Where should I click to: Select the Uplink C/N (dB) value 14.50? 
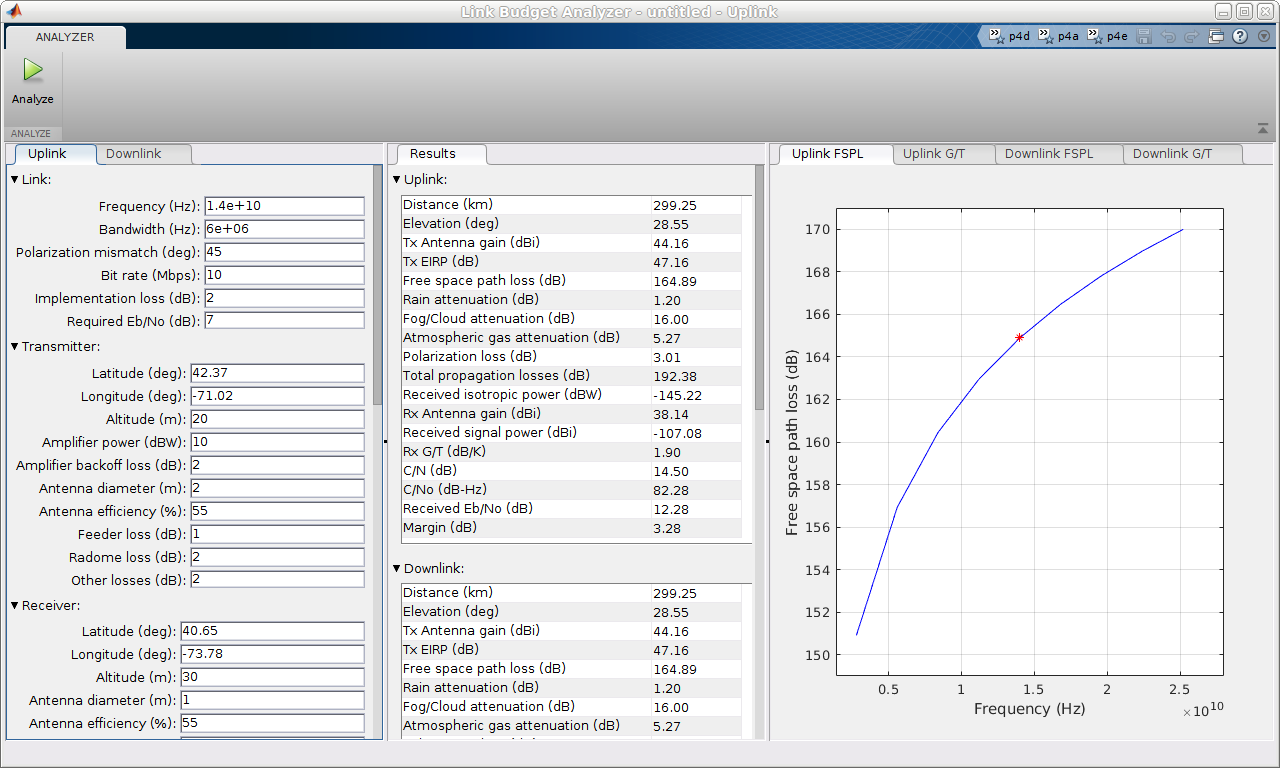(x=671, y=471)
